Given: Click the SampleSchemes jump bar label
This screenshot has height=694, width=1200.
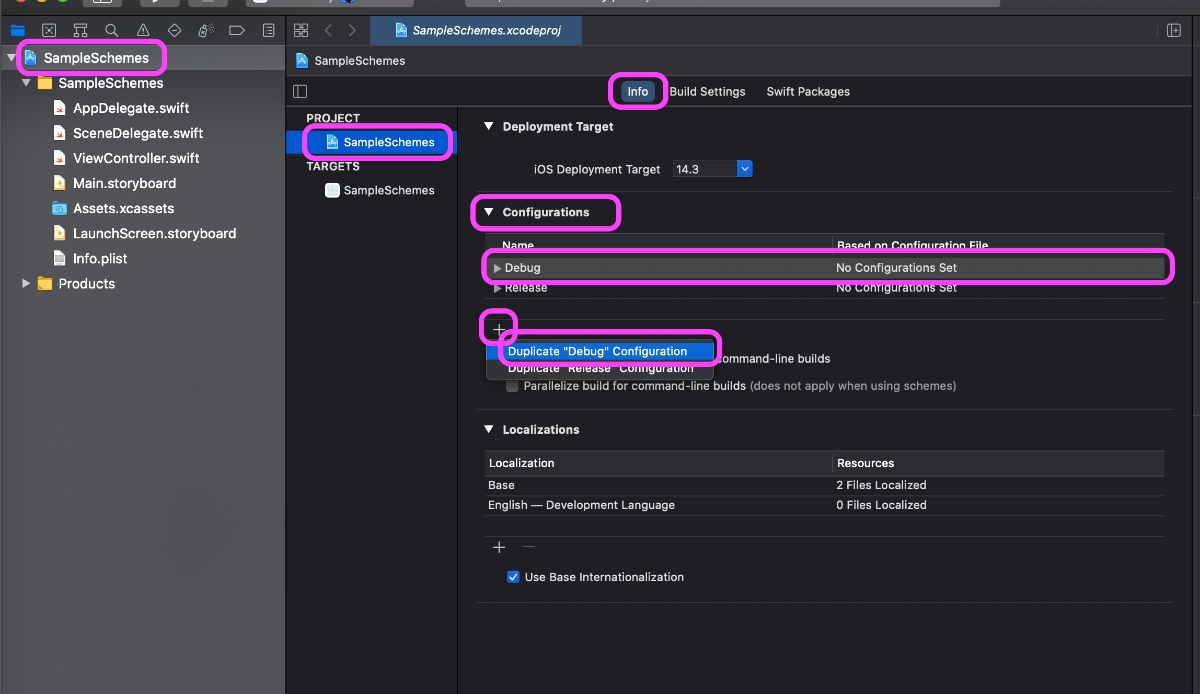Looking at the screenshot, I should (360, 61).
